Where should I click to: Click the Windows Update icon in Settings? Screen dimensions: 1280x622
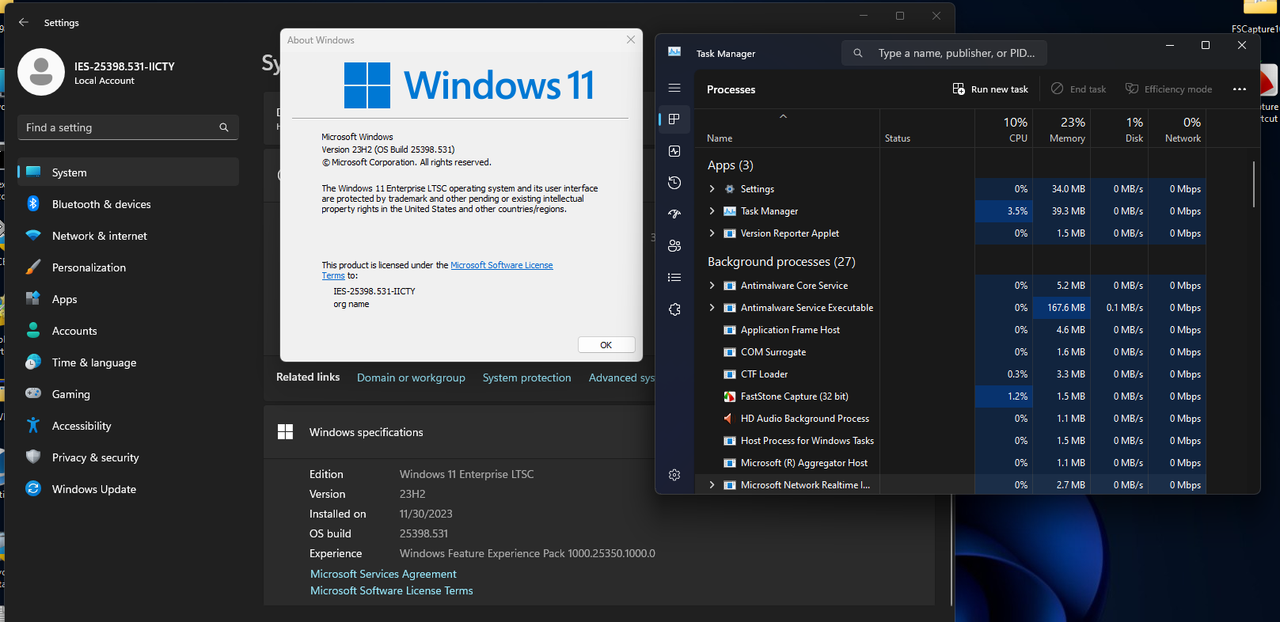coord(33,489)
